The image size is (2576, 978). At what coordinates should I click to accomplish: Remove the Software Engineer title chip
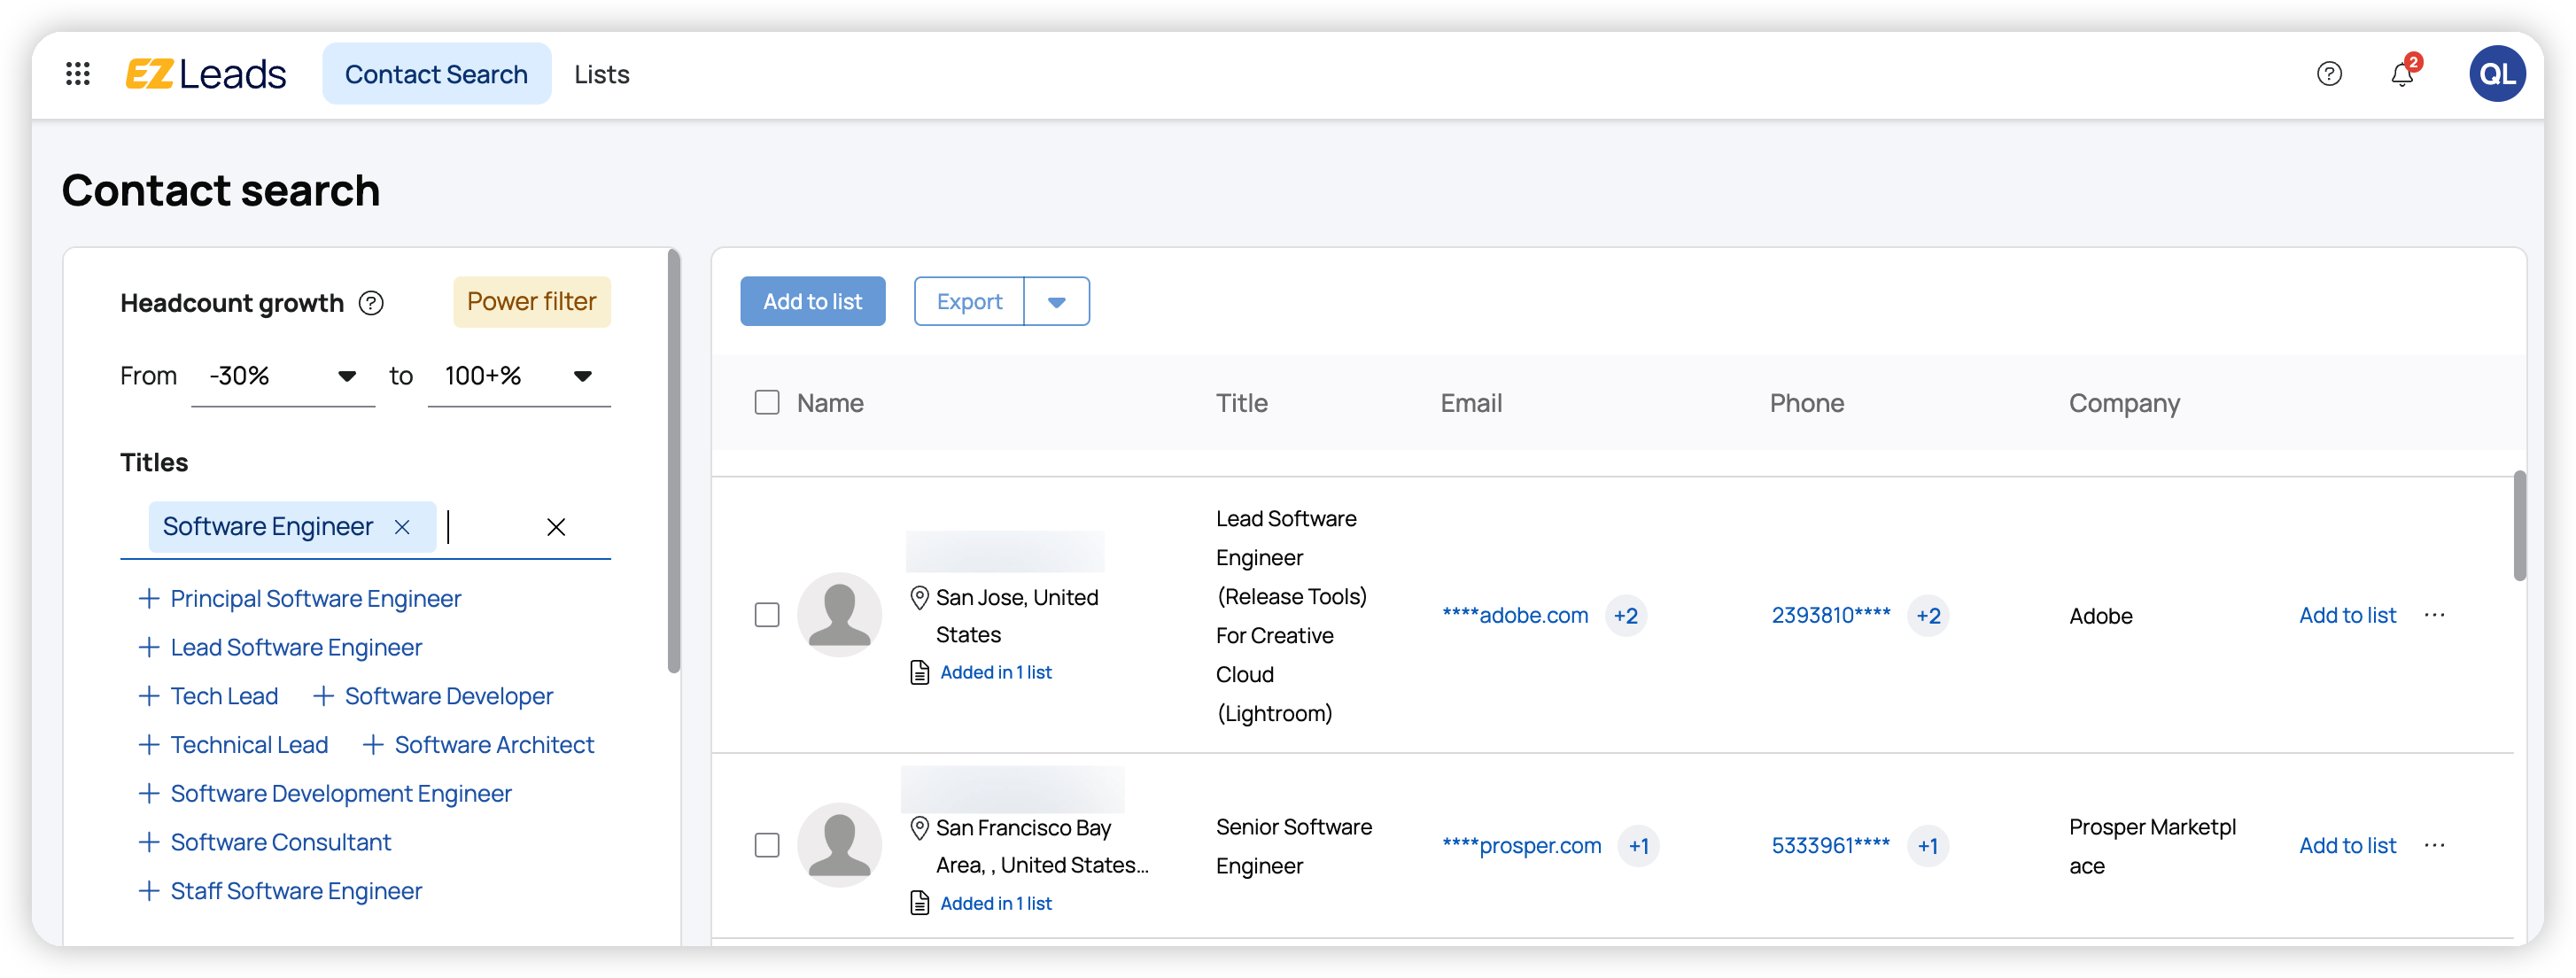[x=402, y=527]
